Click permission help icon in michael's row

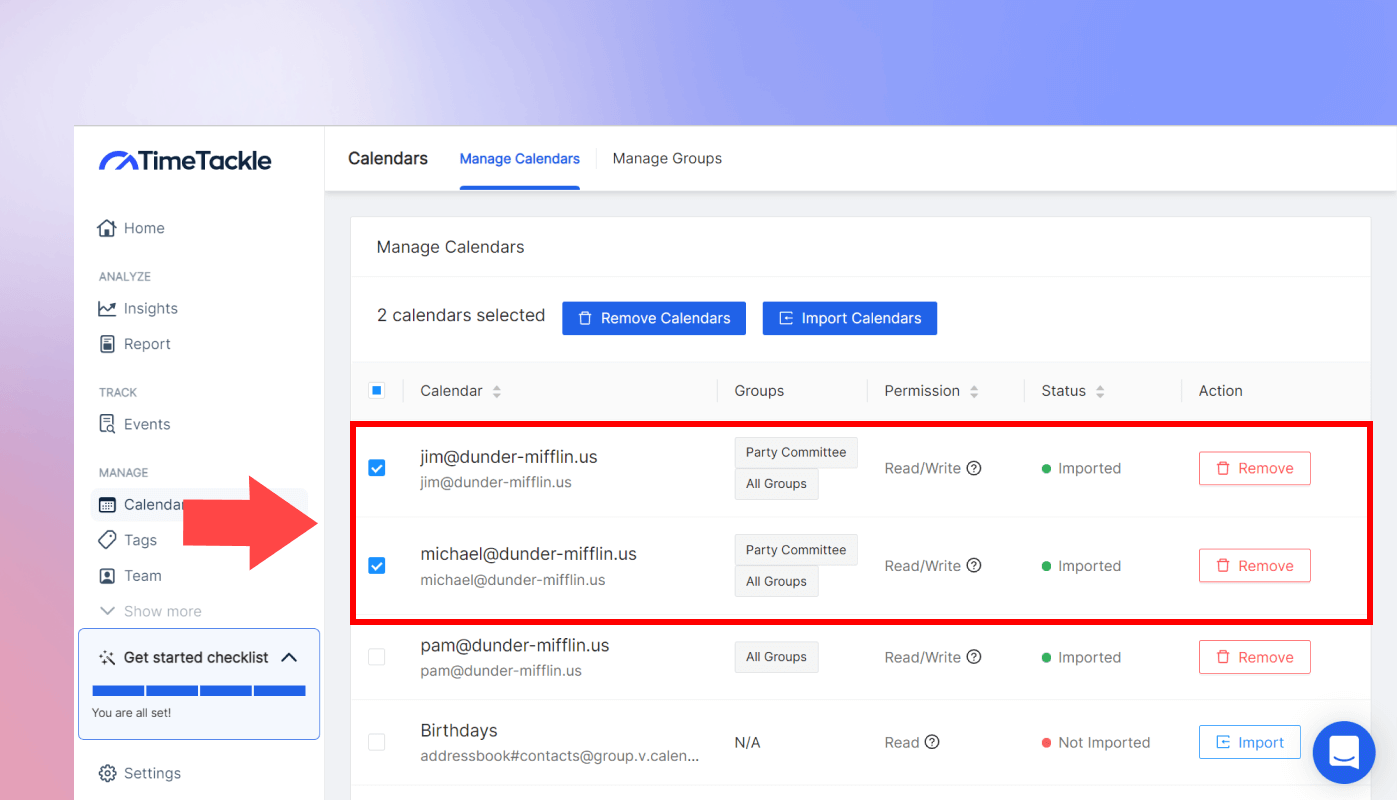click(974, 566)
